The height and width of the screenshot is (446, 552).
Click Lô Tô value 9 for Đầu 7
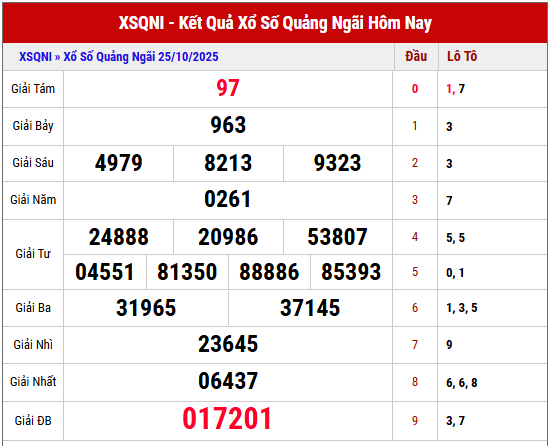(449, 345)
